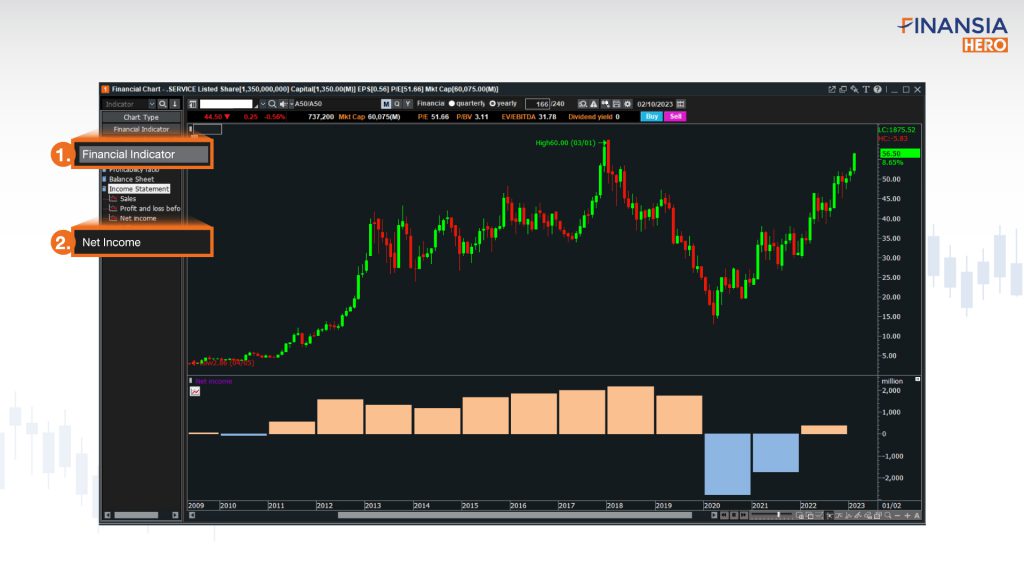Screen dimensions: 1024x576
Task: Click the playback speed slider handle
Action: coord(778,515)
